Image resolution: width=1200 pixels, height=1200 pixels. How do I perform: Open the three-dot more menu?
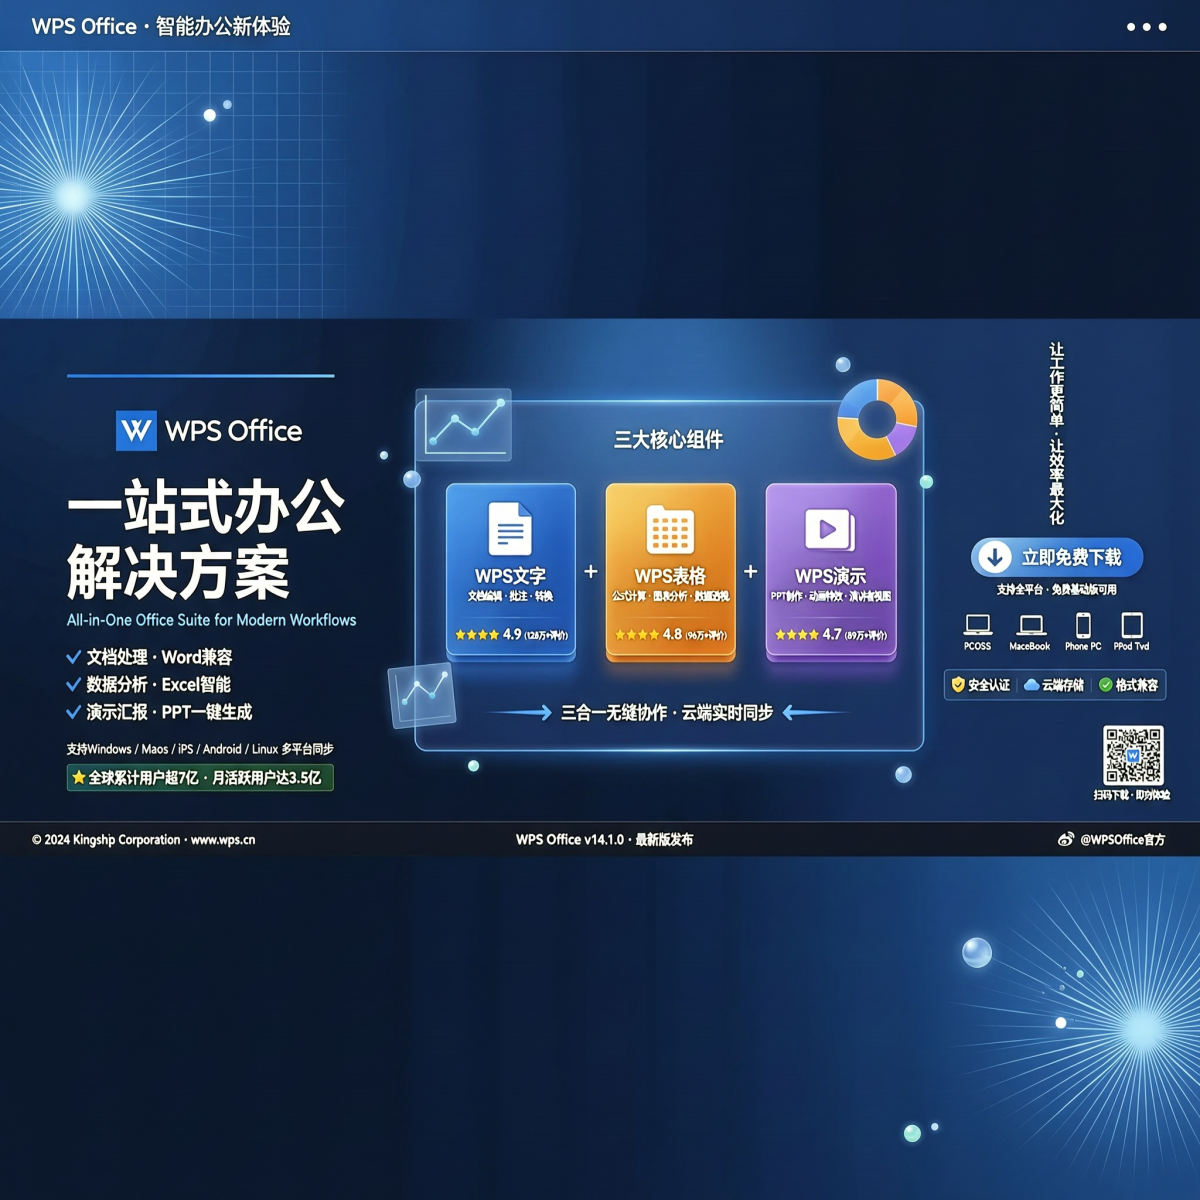1146,27
